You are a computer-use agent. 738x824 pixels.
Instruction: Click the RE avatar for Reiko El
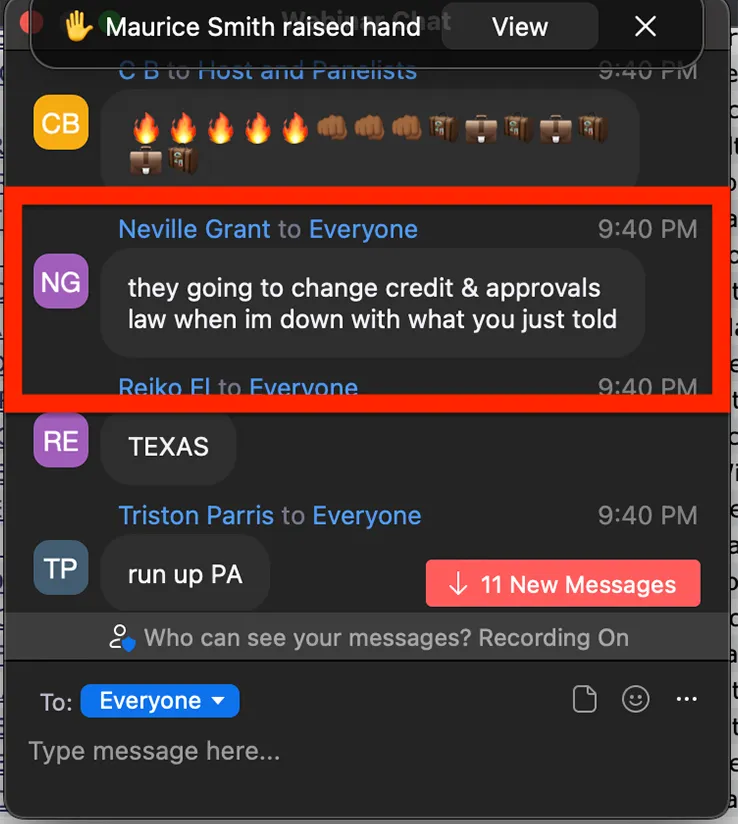coord(61,440)
